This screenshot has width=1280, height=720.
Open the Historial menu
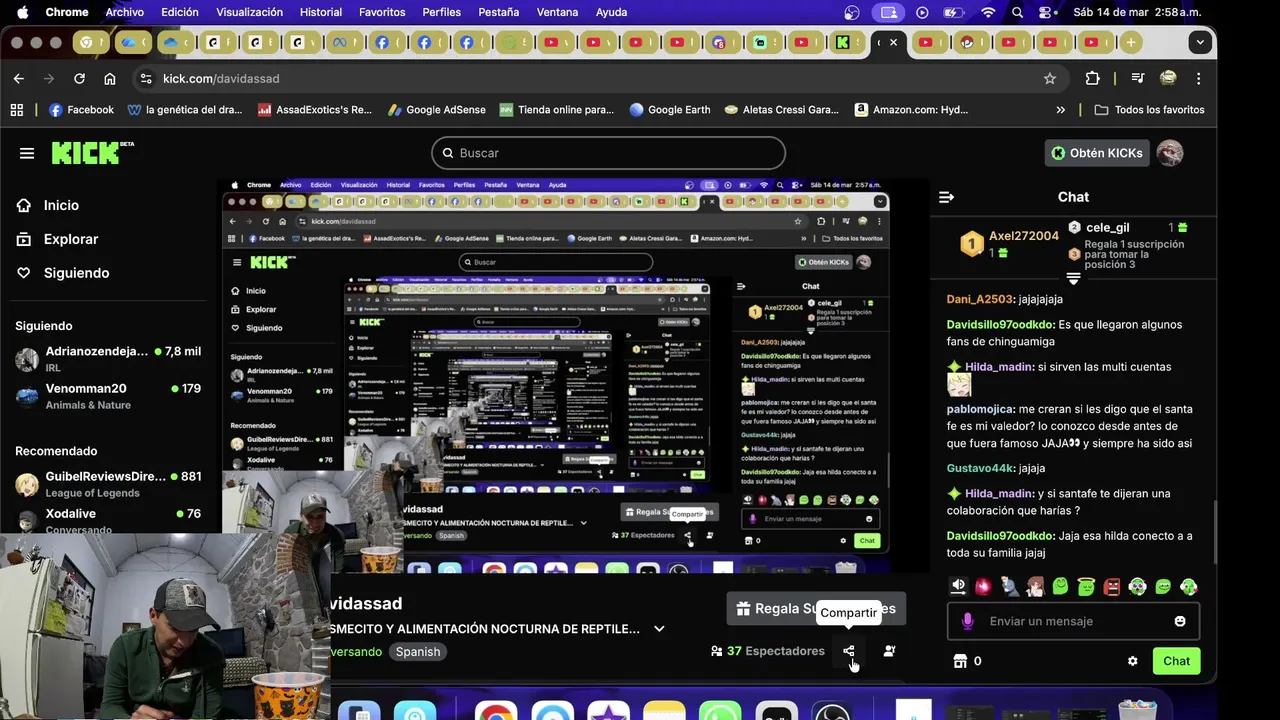(321, 13)
